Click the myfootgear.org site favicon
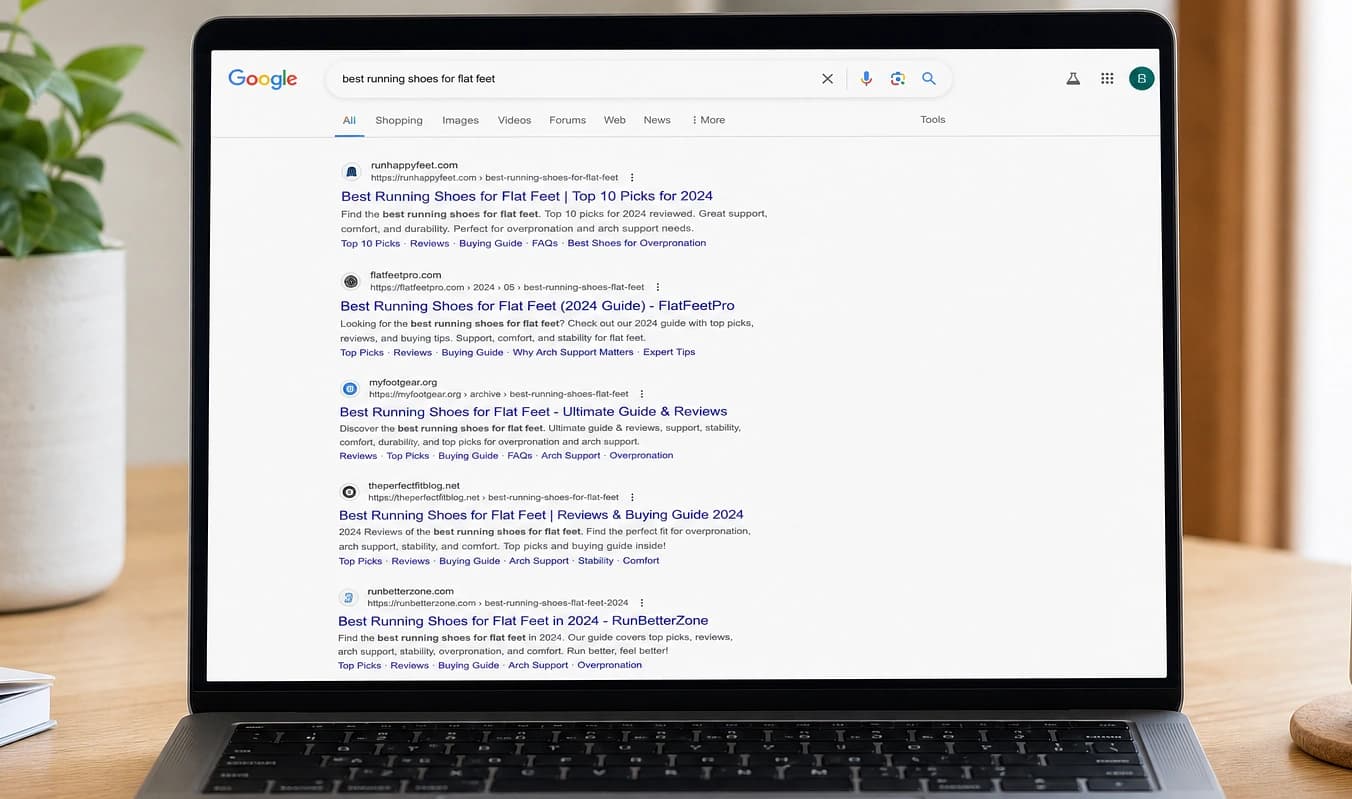The image size is (1352, 799). 349,388
